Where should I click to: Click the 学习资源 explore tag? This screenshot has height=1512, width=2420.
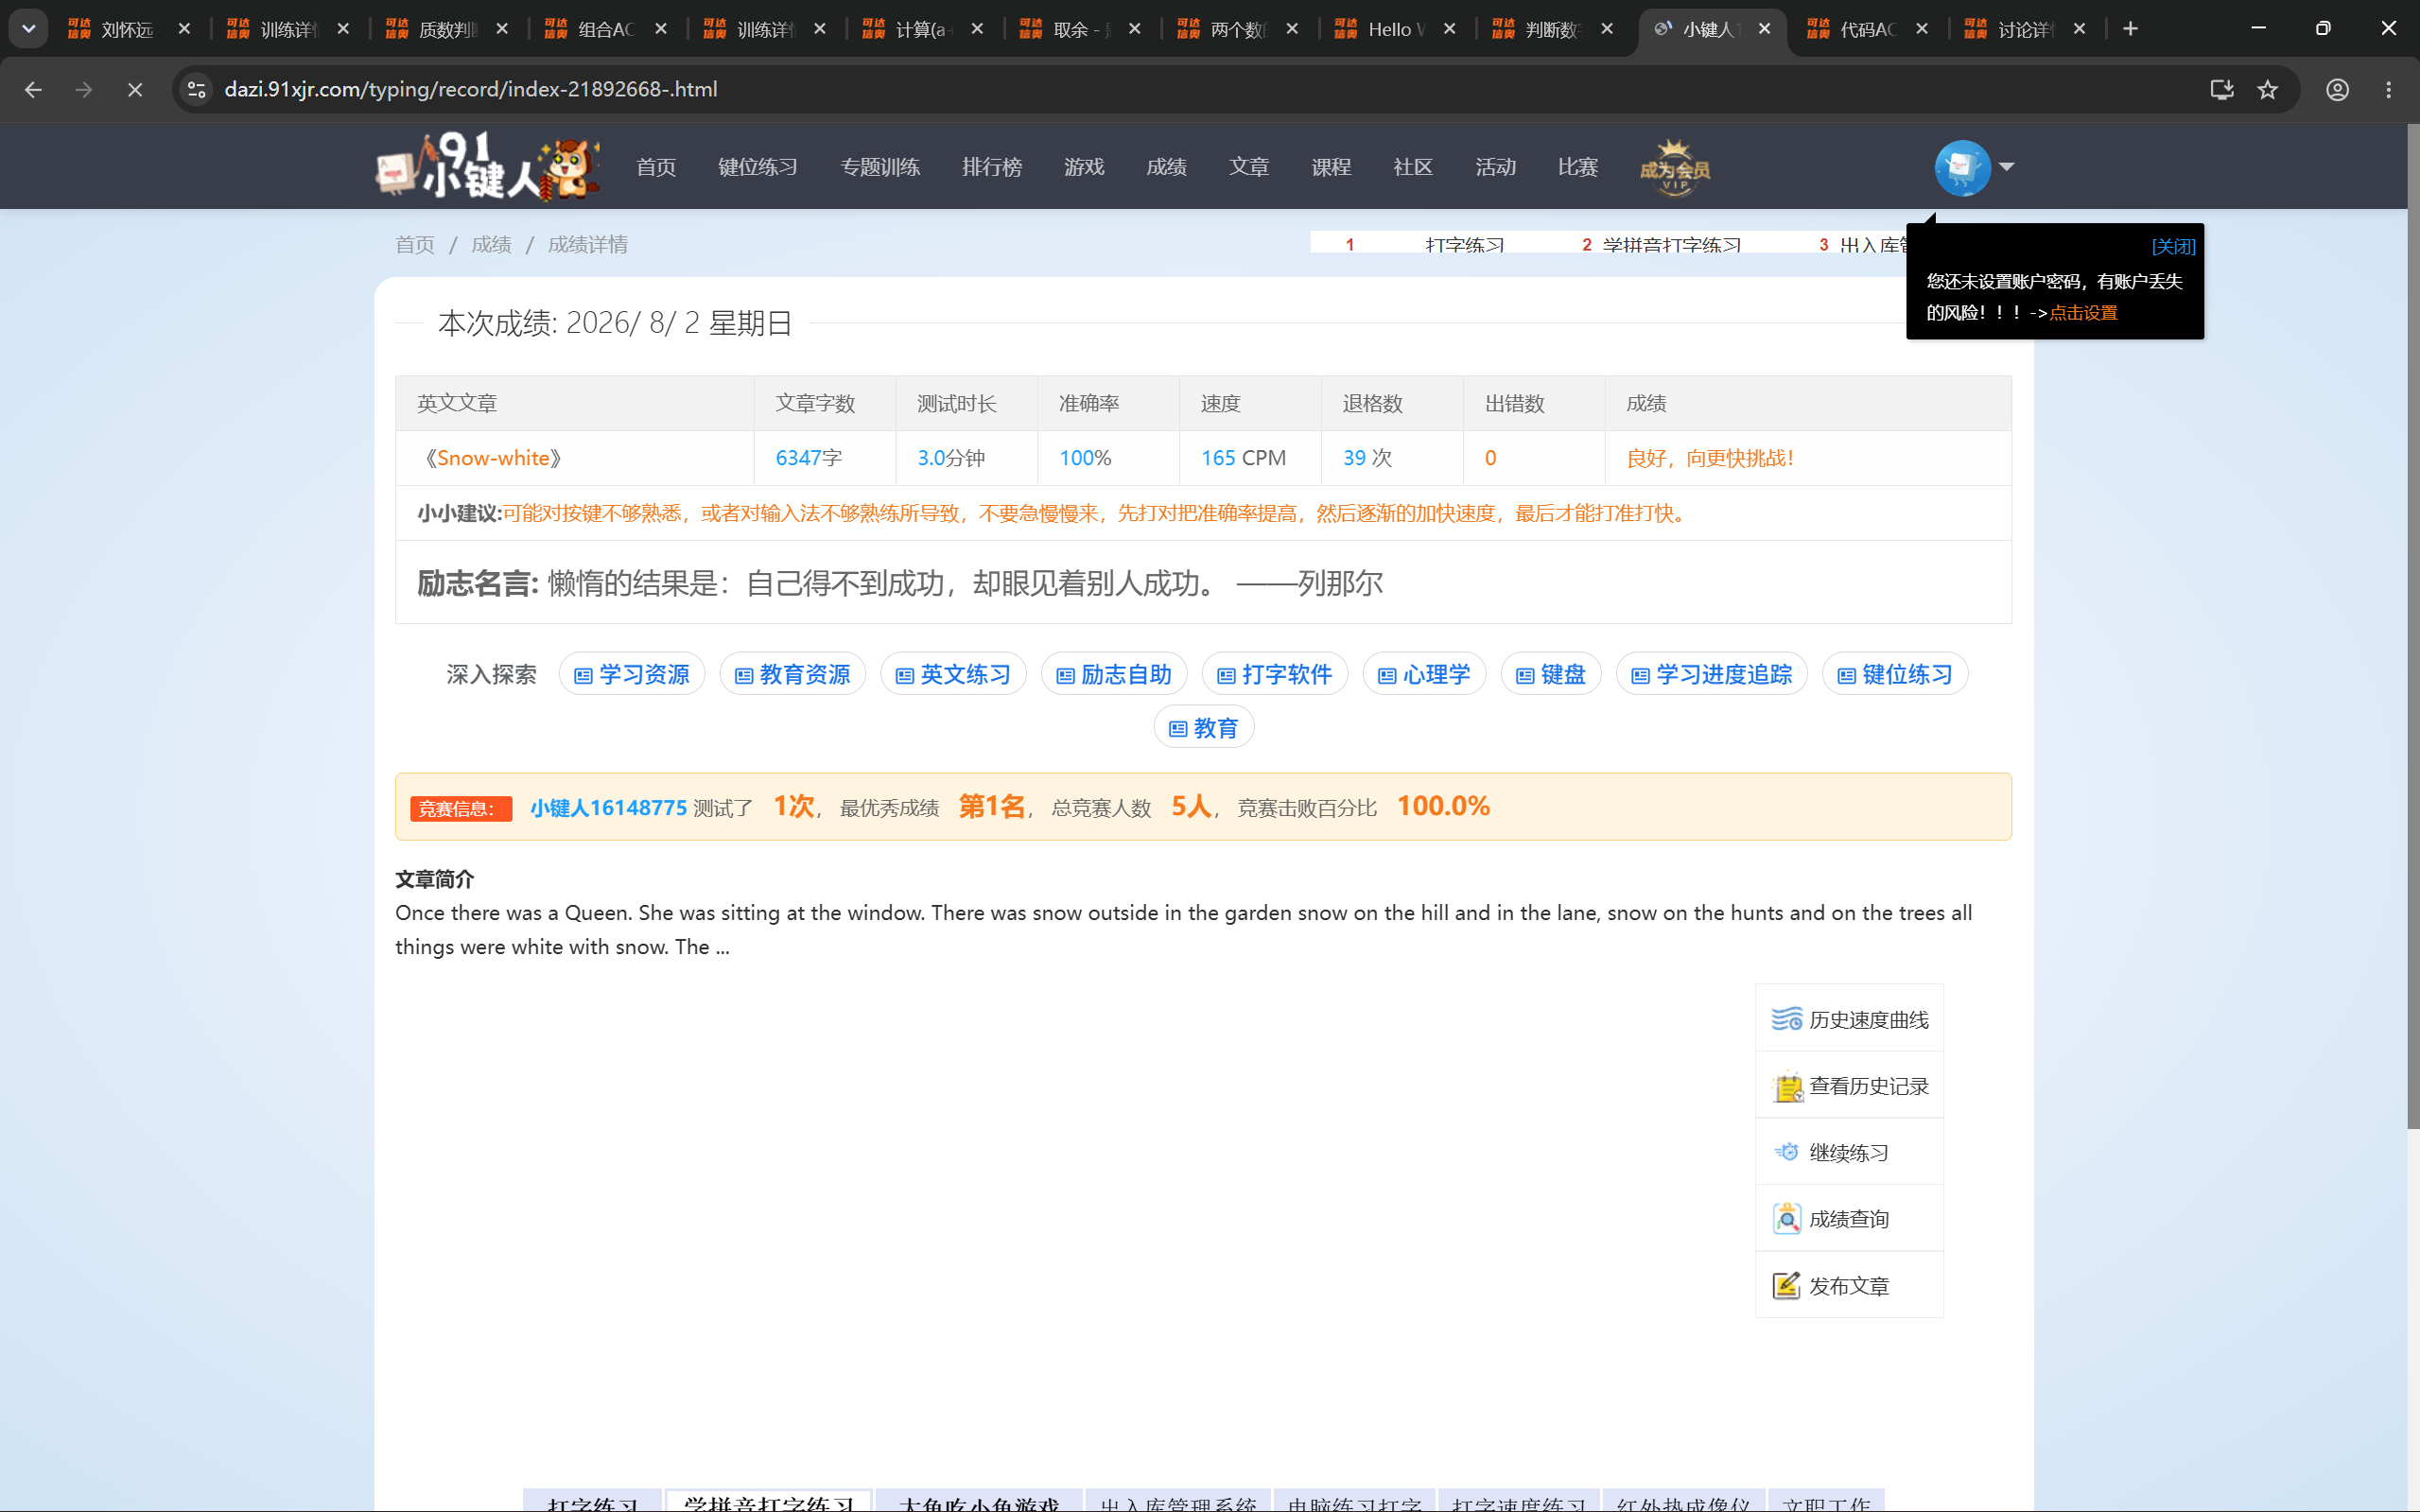click(x=632, y=674)
